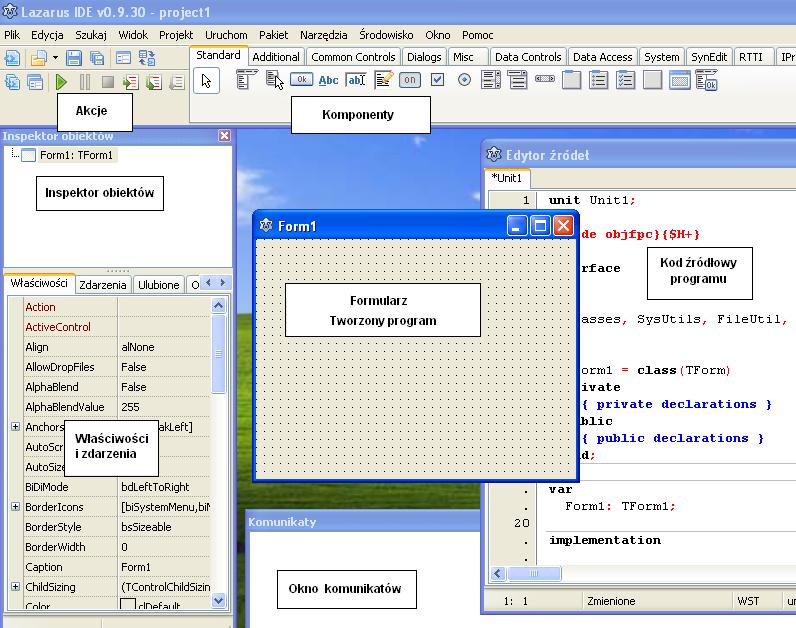Click the View Forms icon
The image size is (796, 628).
[x=35, y=82]
